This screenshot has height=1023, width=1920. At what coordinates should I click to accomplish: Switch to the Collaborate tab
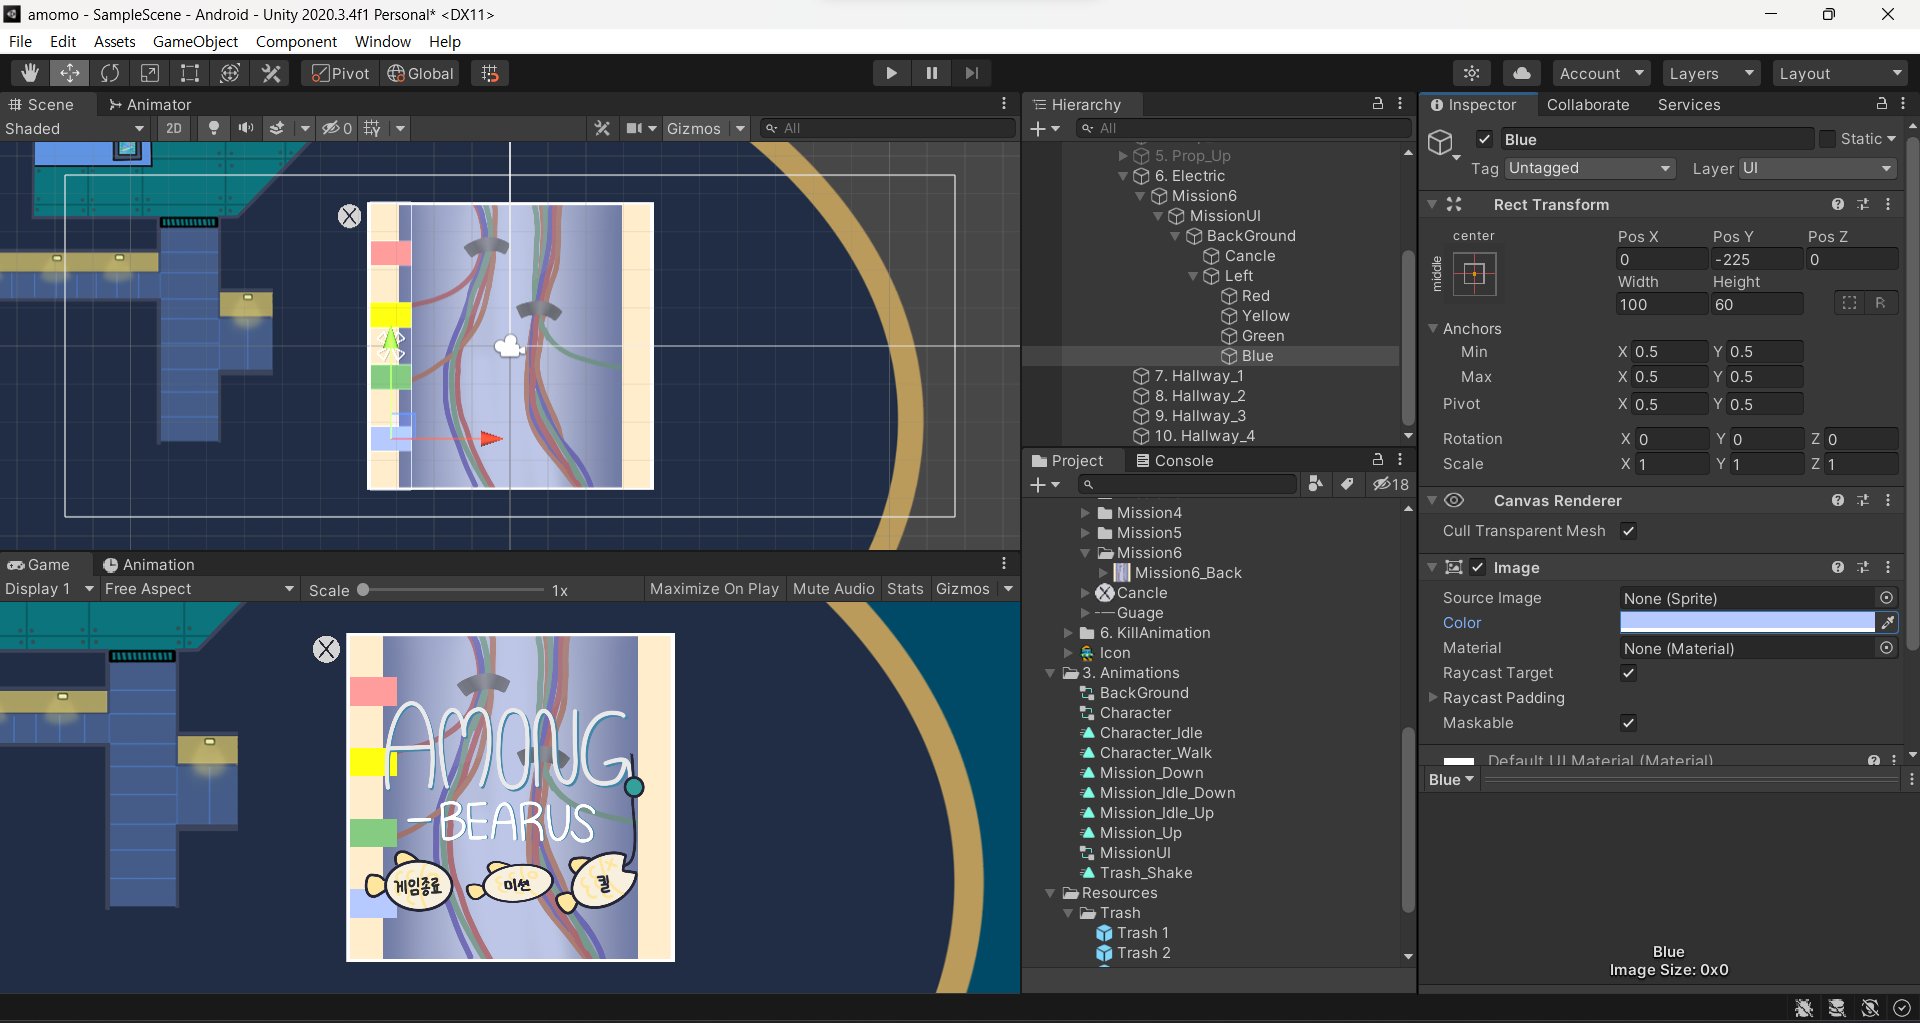[x=1588, y=104]
